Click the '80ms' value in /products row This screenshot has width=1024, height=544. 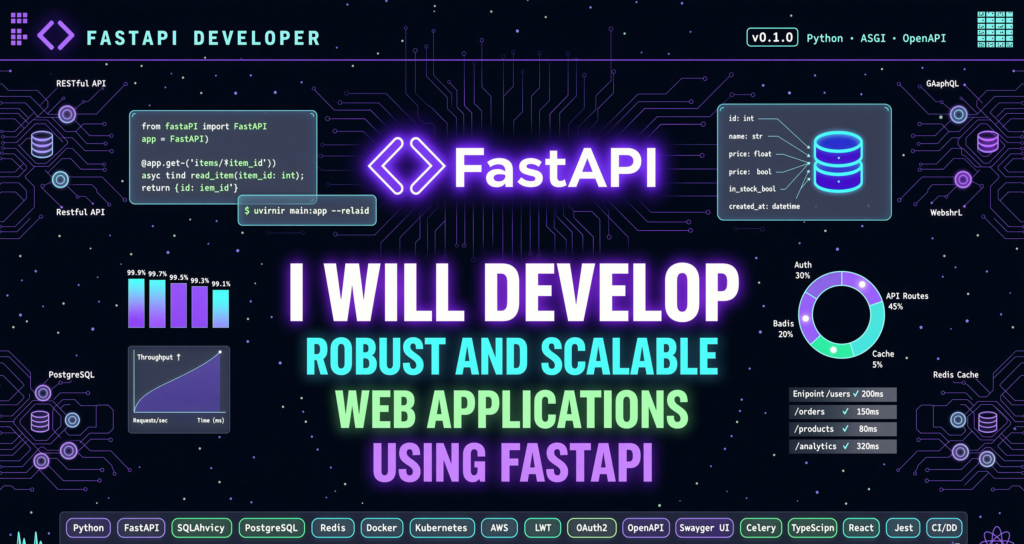[x=870, y=429]
